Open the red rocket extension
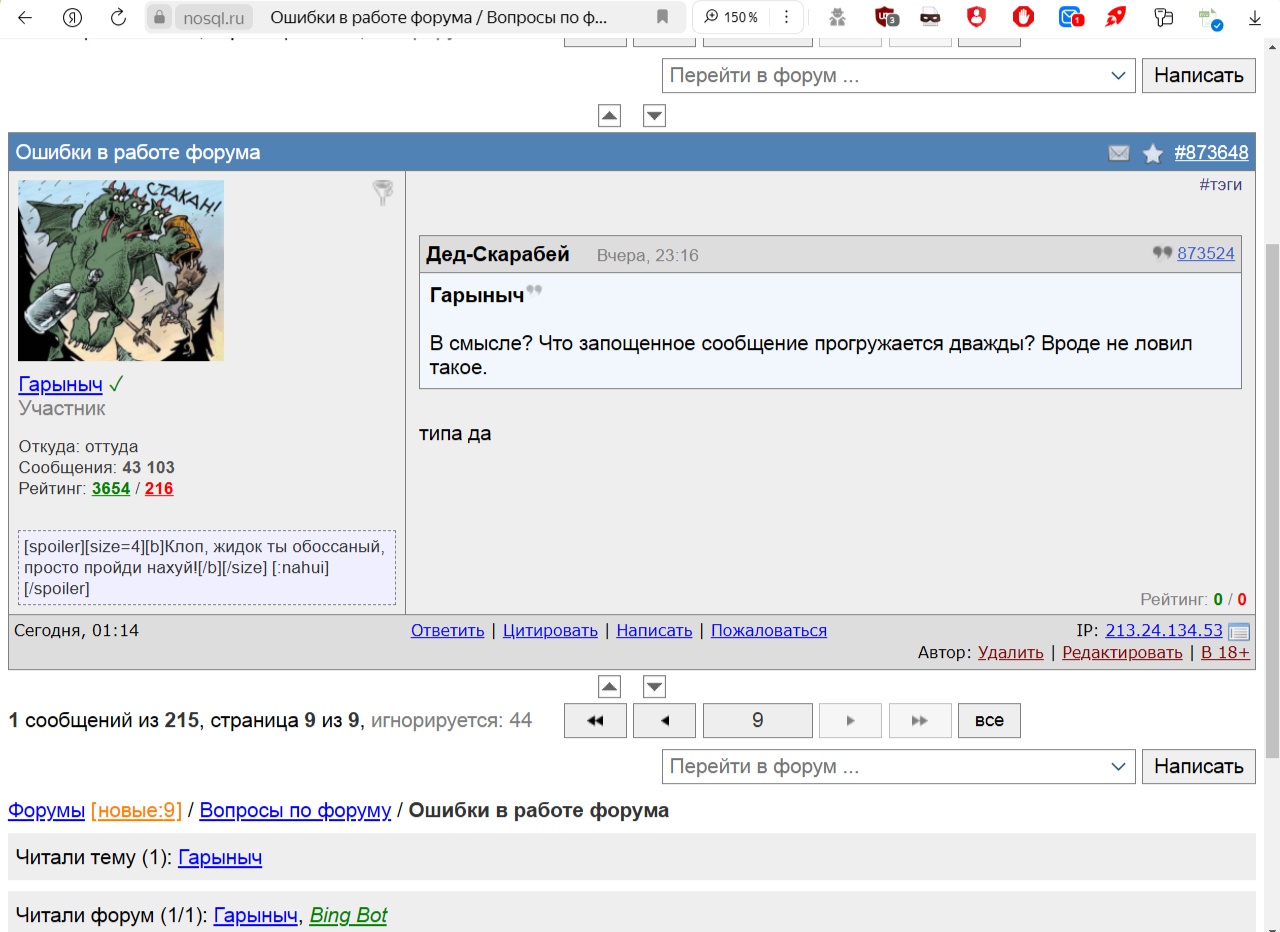The image size is (1280, 932). point(1116,17)
